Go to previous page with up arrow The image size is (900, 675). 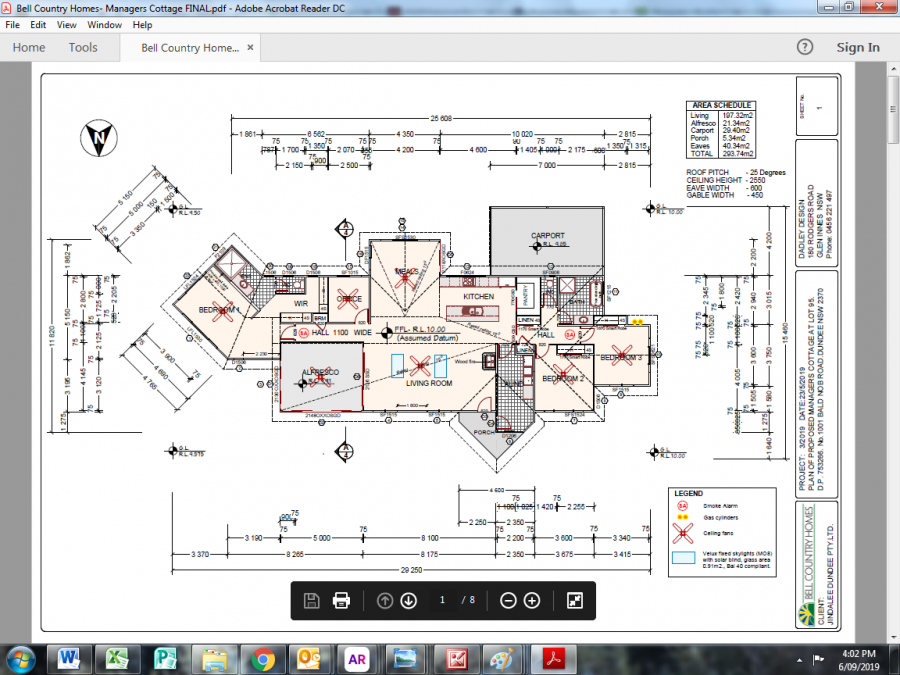coord(385,600)
